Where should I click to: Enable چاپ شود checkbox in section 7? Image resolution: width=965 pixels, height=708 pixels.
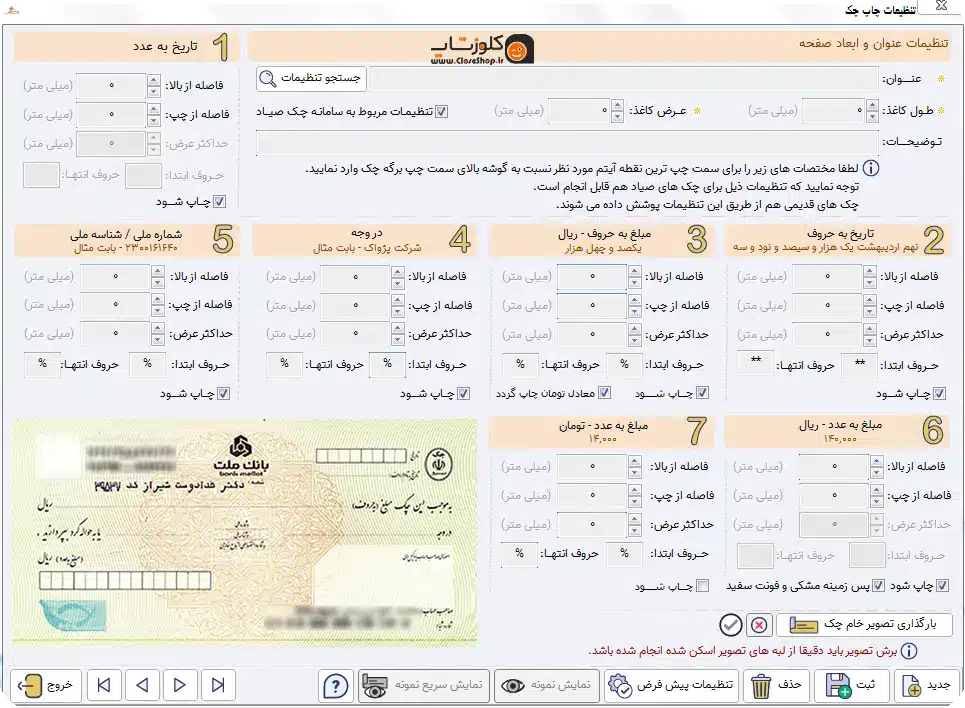702,585
